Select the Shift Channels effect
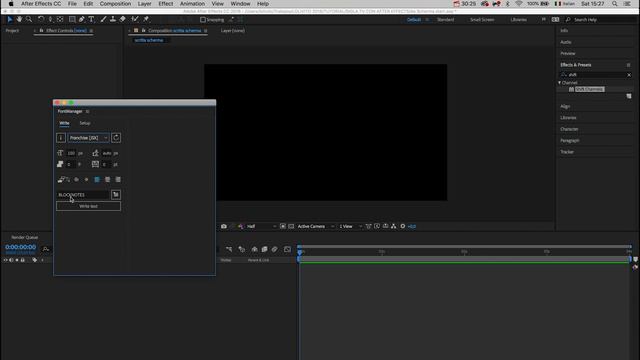The image size is (640, 360). click(x=589, y=89)
